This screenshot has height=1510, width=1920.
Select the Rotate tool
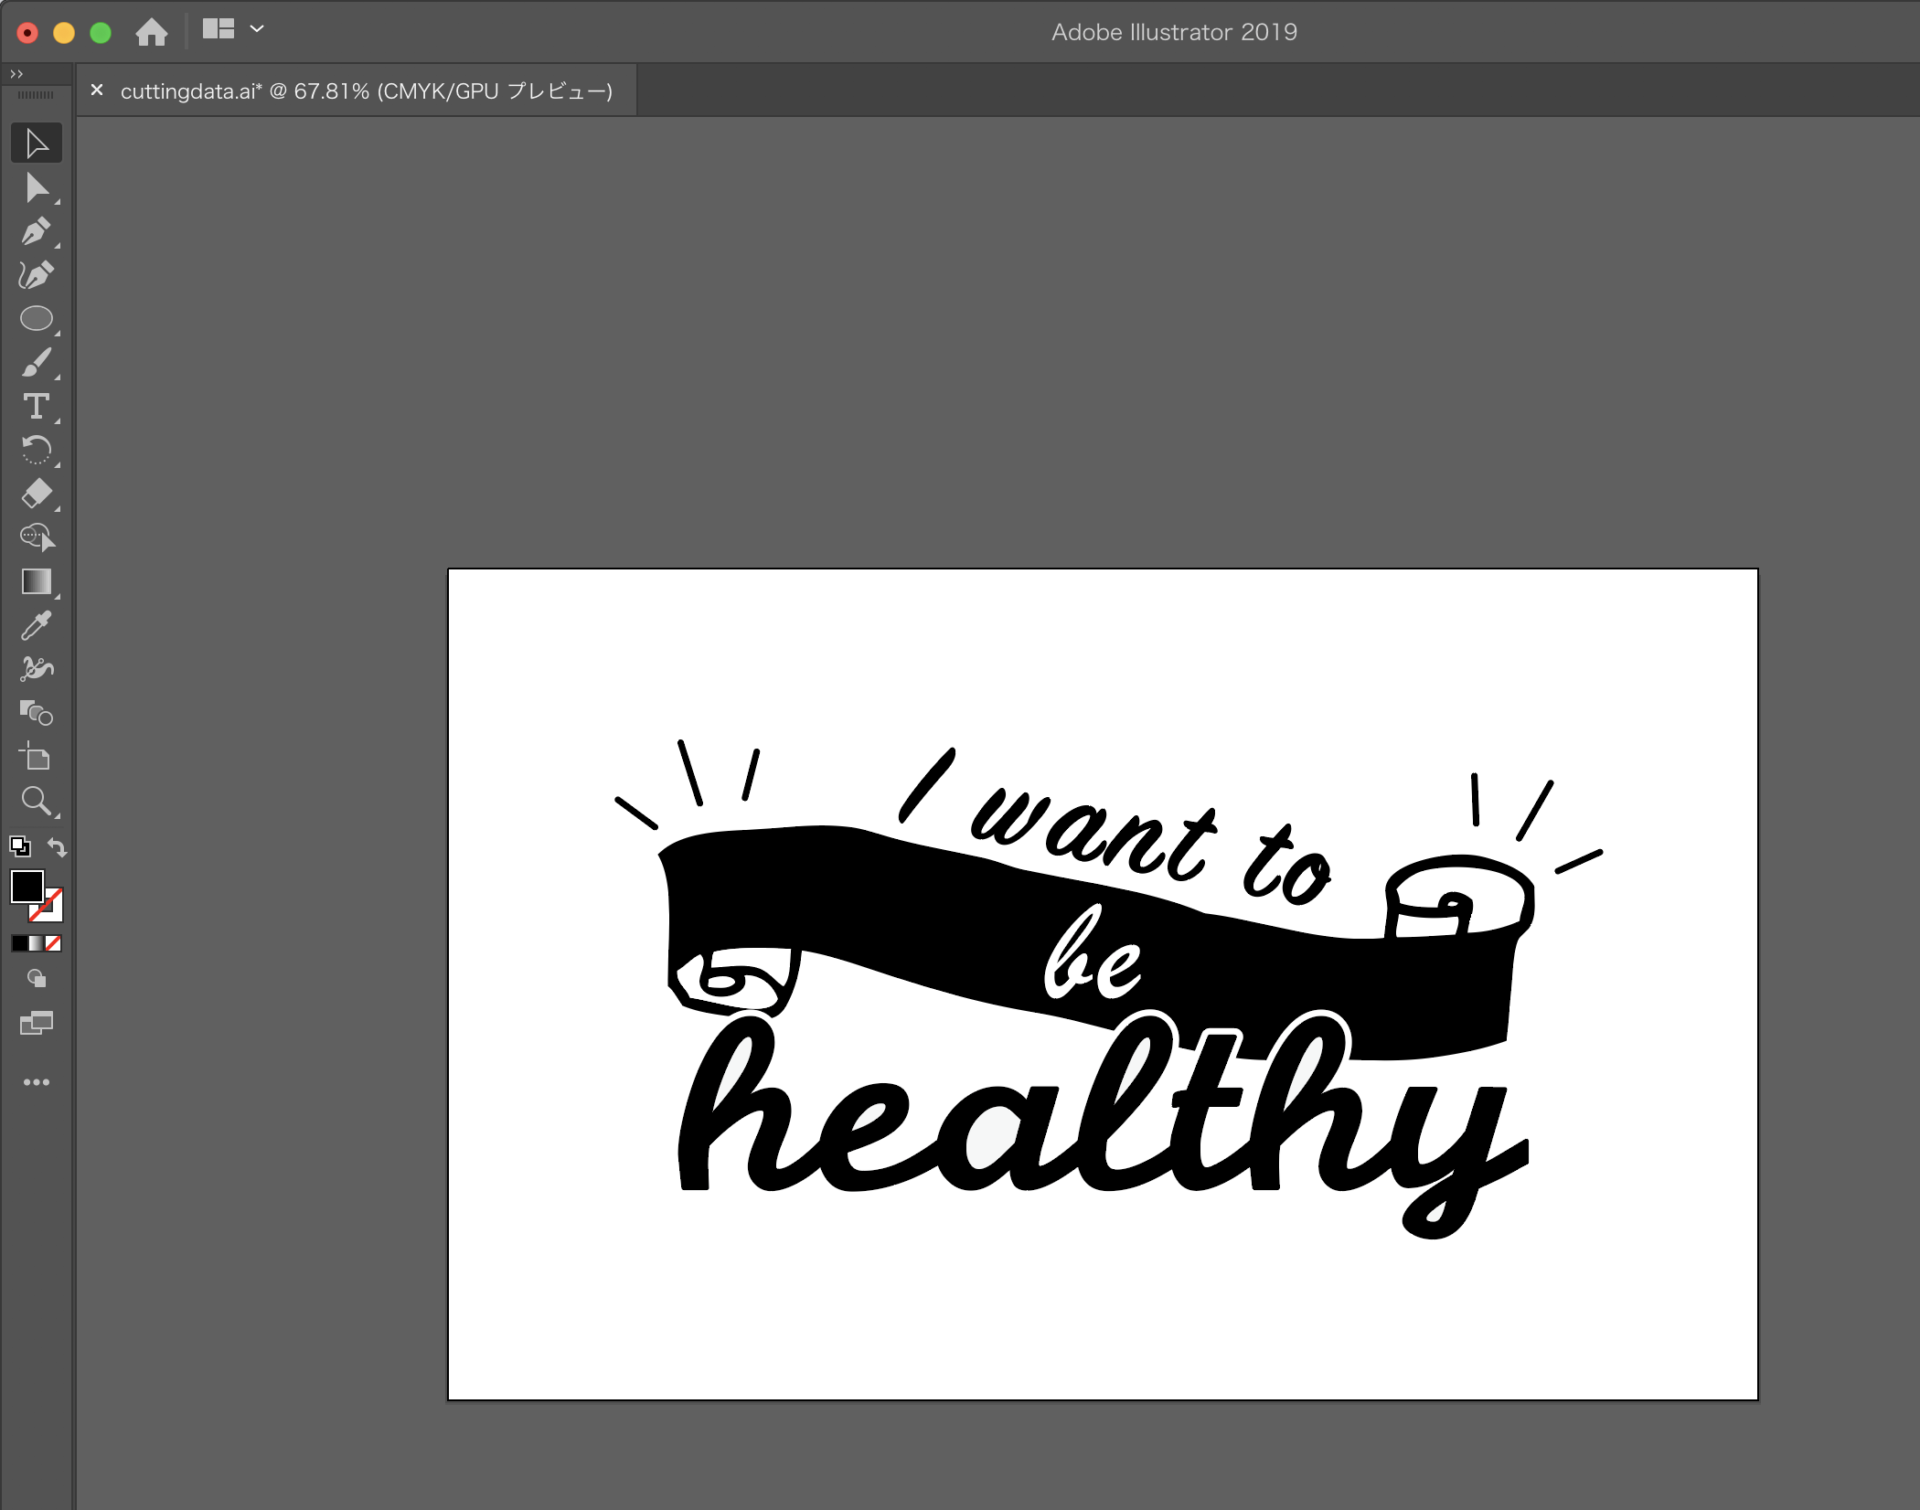pos(36,450)
